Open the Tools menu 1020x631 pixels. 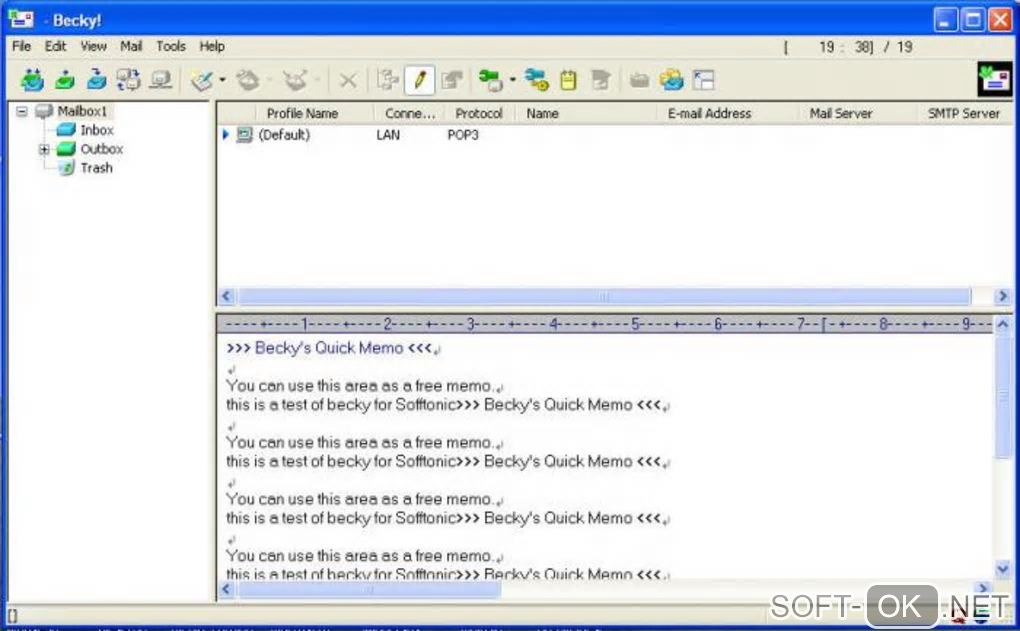coord(171,46)
